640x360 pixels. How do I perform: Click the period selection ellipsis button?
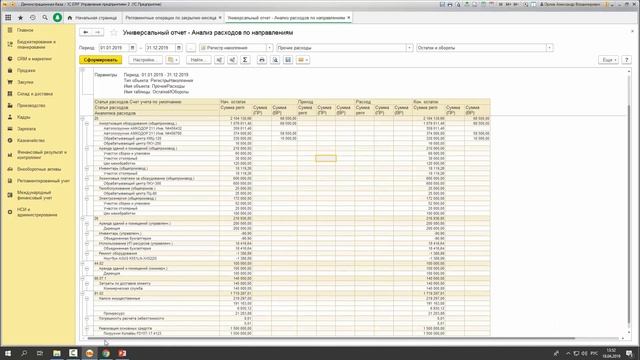click(191, 48)
